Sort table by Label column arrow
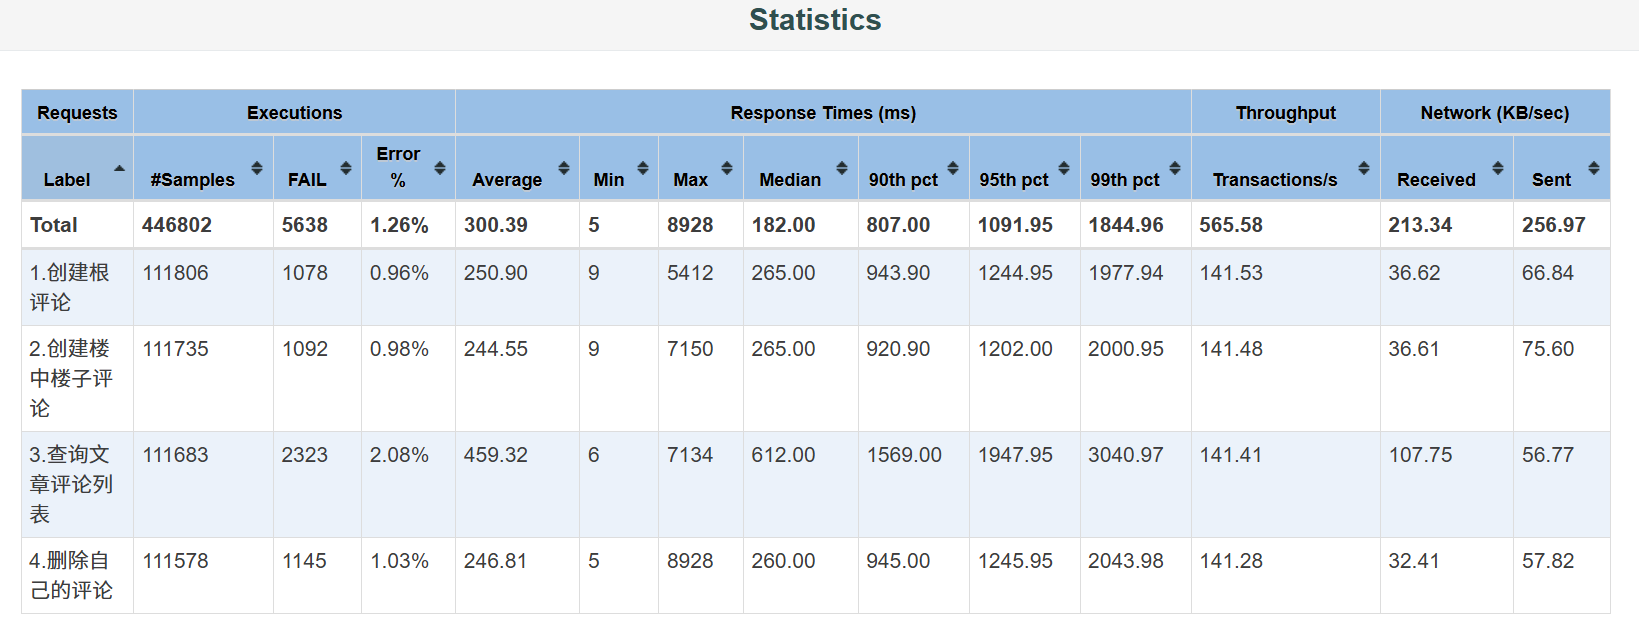The height and width of the screenshot is (643, 1639). point(120,168)
